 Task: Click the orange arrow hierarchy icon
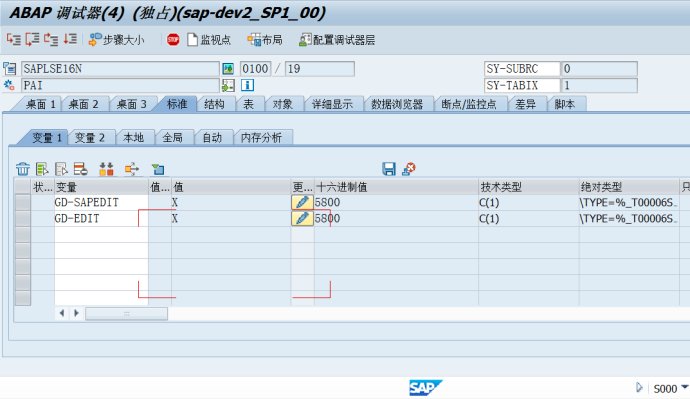click(132, 168)
